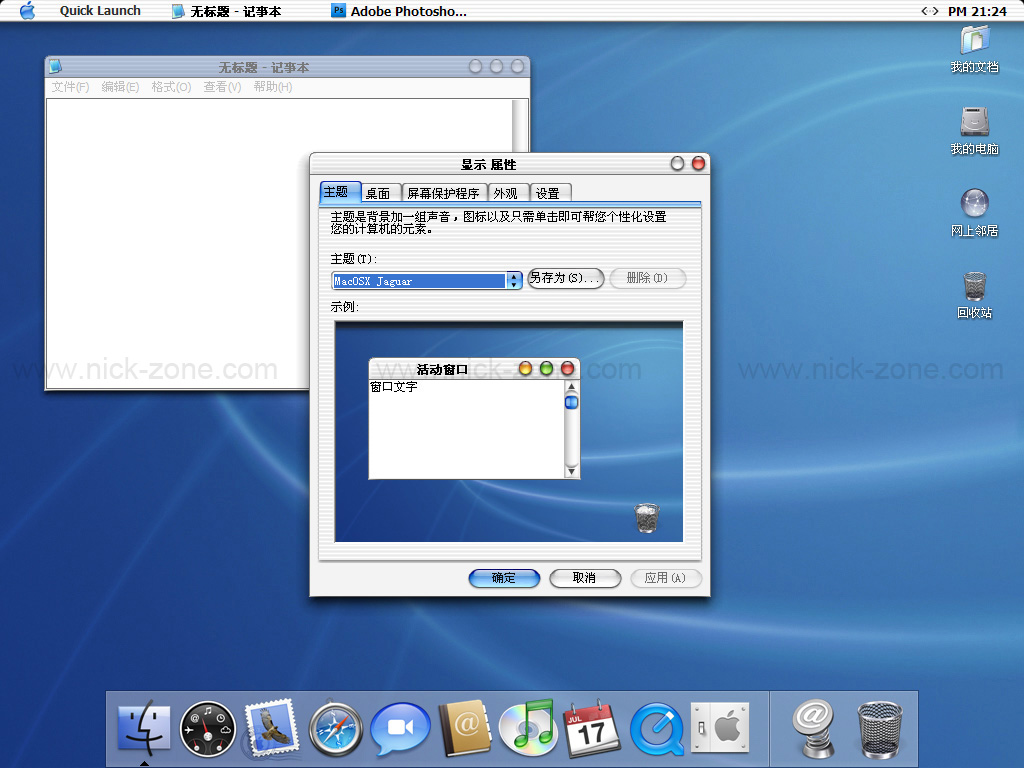
Task: Click Quick Launch in the top bar
Action: (100, 10)
